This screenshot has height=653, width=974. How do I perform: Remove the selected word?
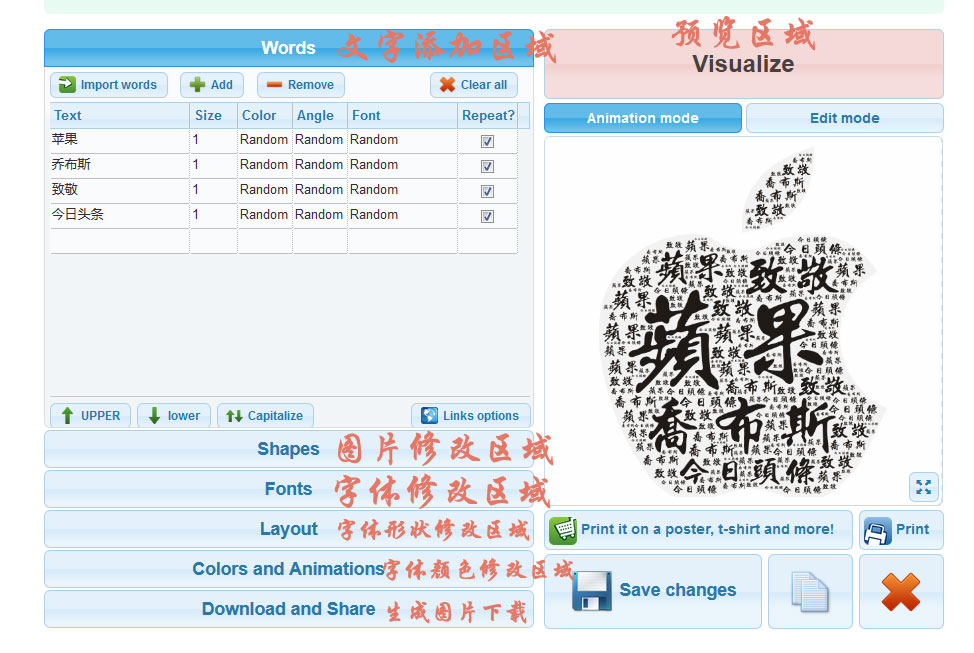[301, 84]
